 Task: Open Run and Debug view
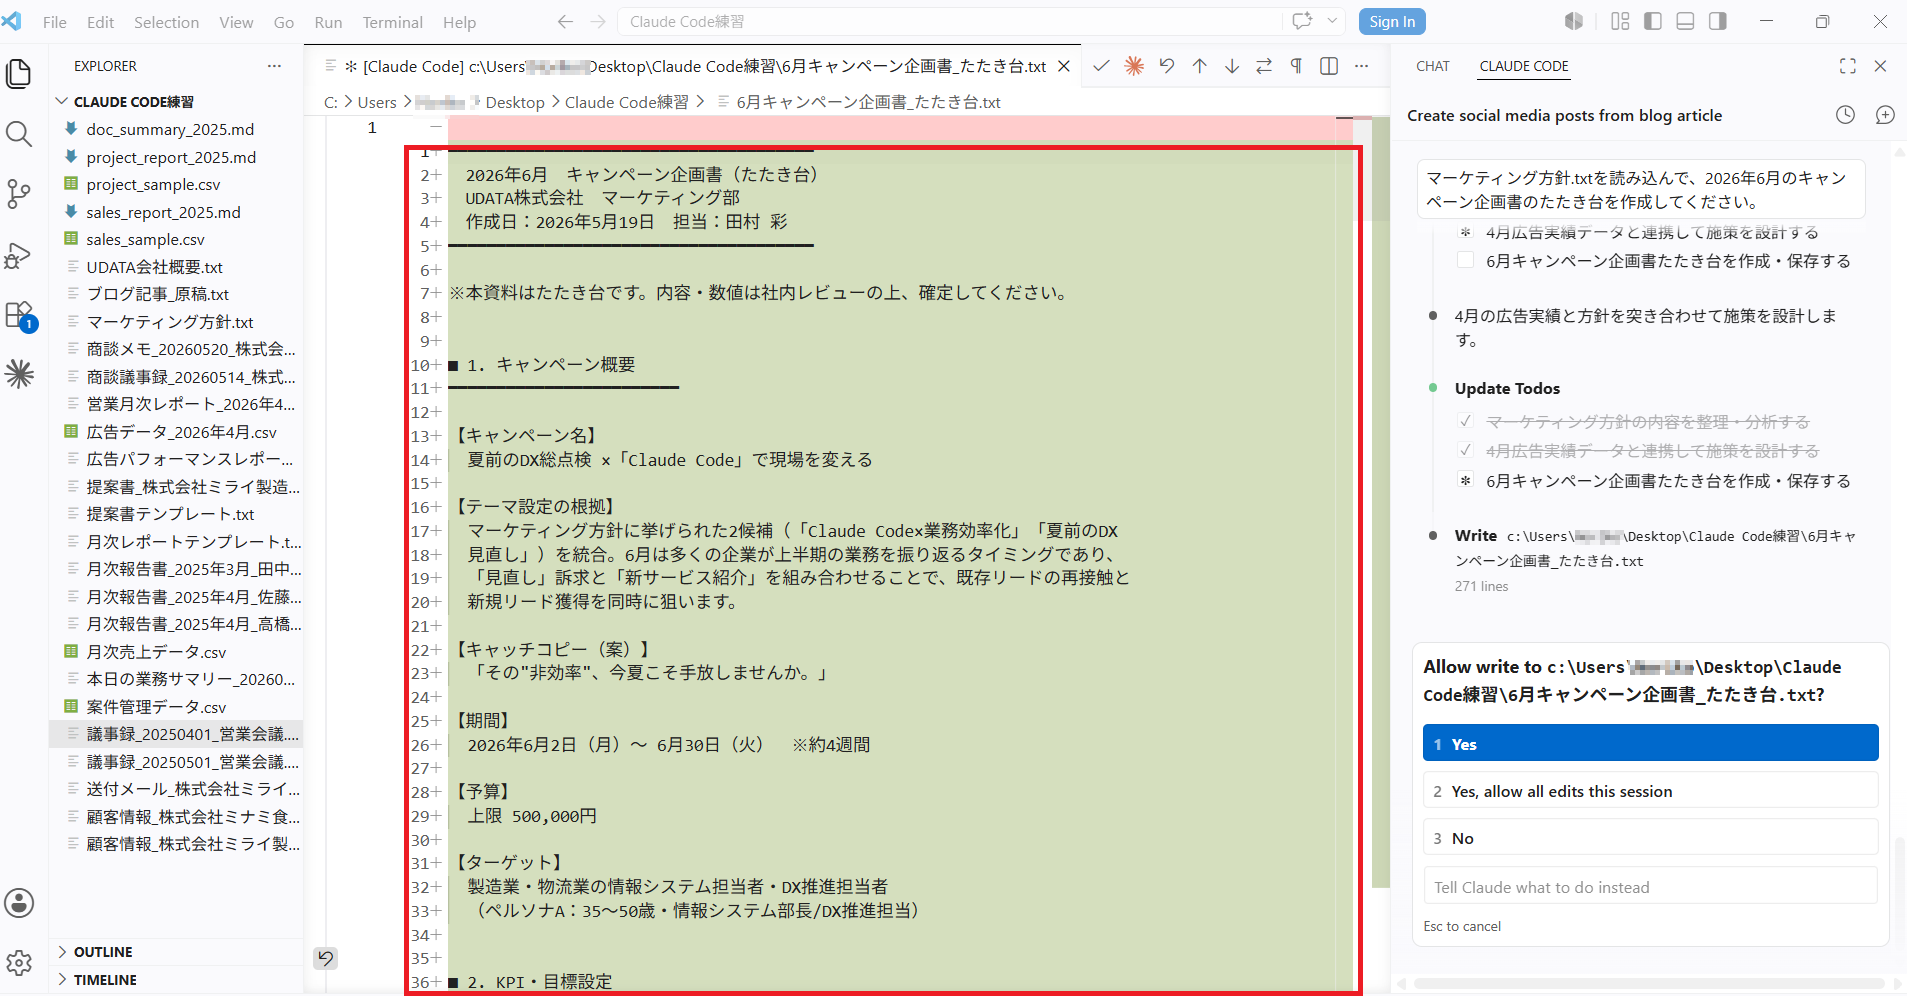tap(19, 255)
